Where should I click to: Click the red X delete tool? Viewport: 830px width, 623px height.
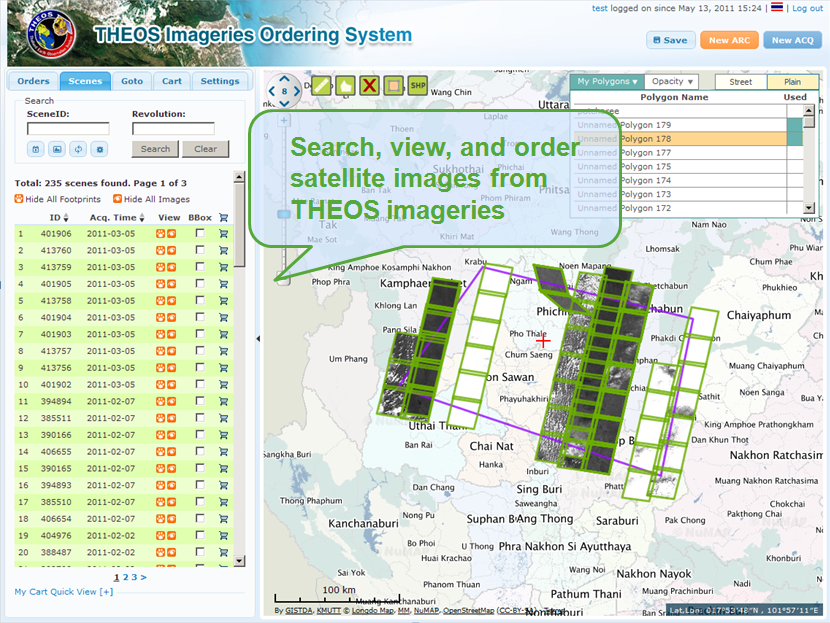[x=369, y=85]
